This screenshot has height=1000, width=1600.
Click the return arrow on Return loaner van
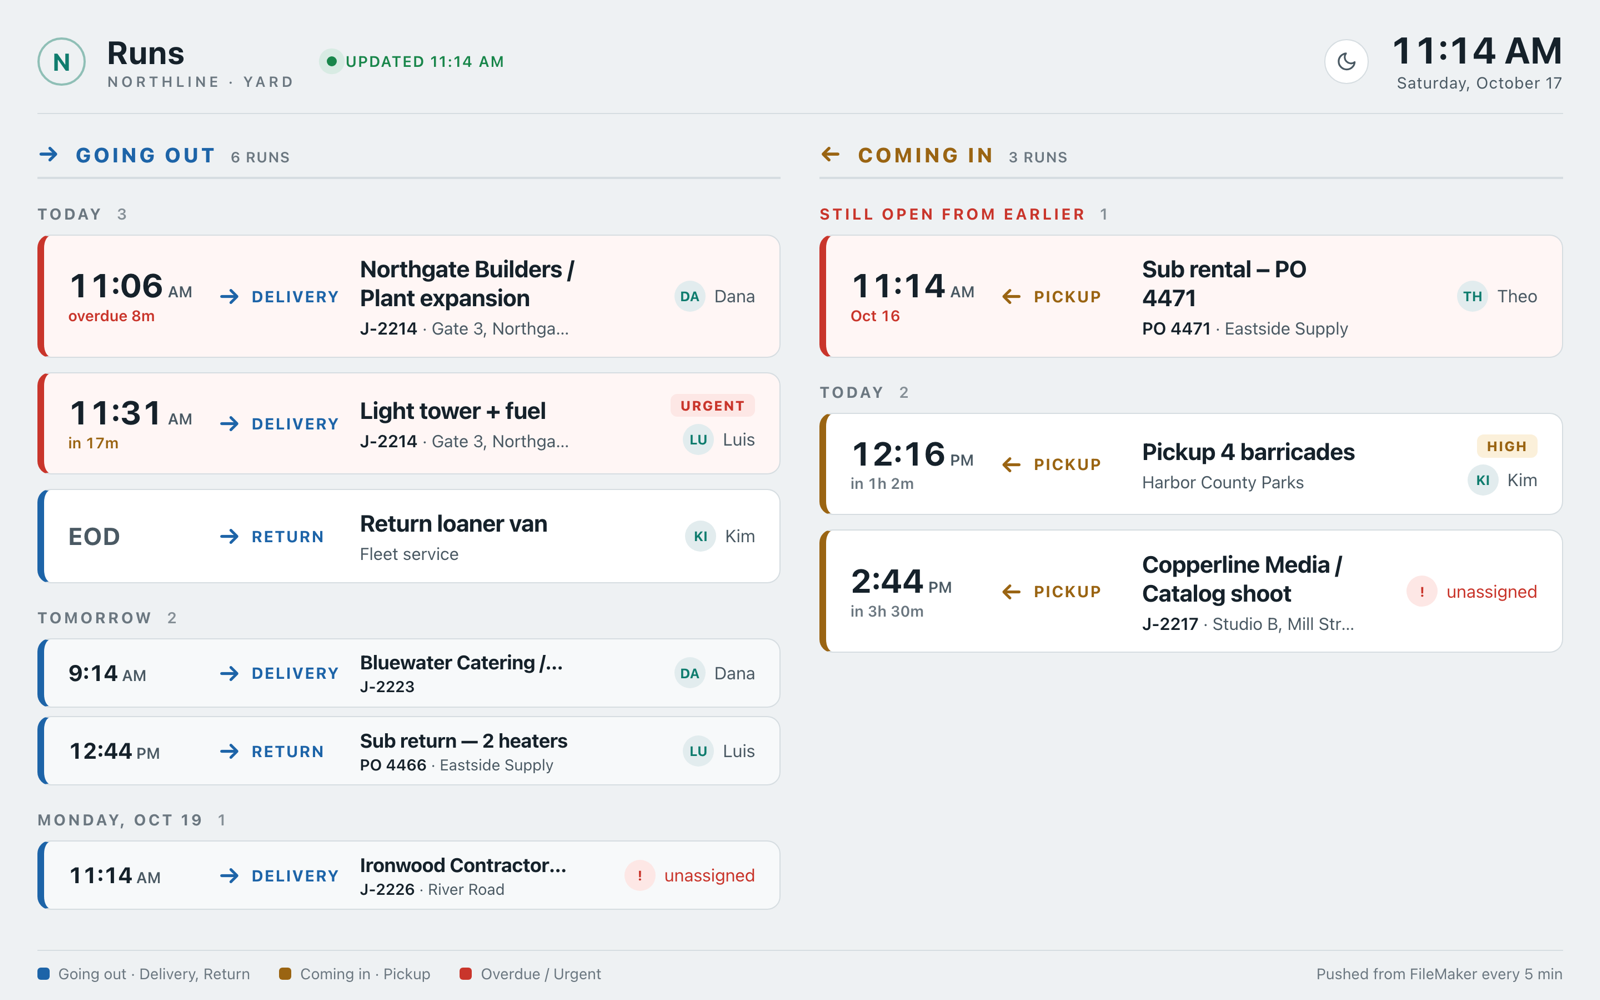(x=229, y=537)
